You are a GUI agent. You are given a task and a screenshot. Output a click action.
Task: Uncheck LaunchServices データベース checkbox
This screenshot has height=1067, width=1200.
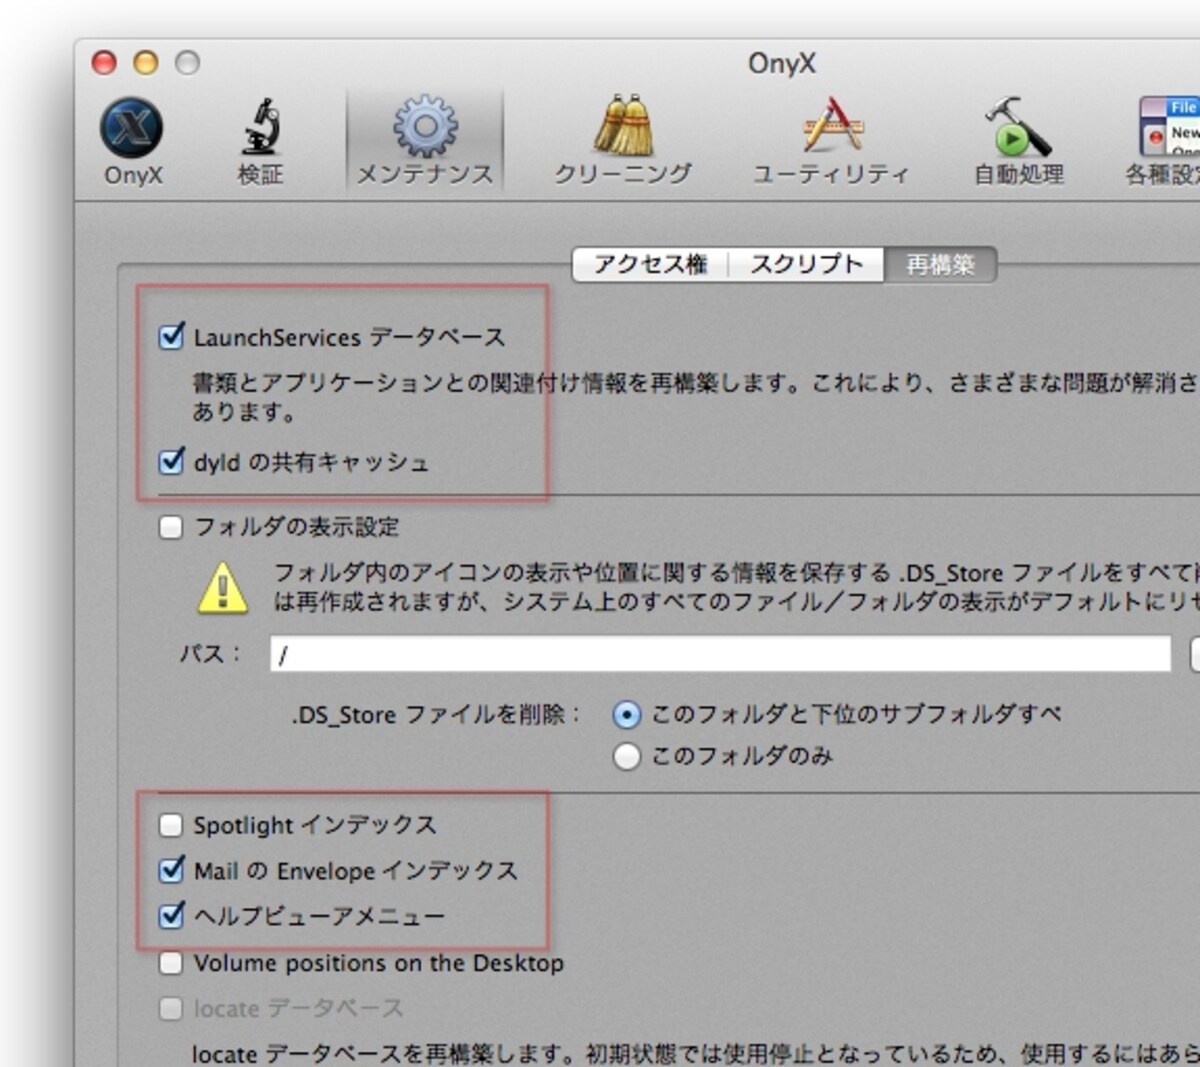[172, 337]
